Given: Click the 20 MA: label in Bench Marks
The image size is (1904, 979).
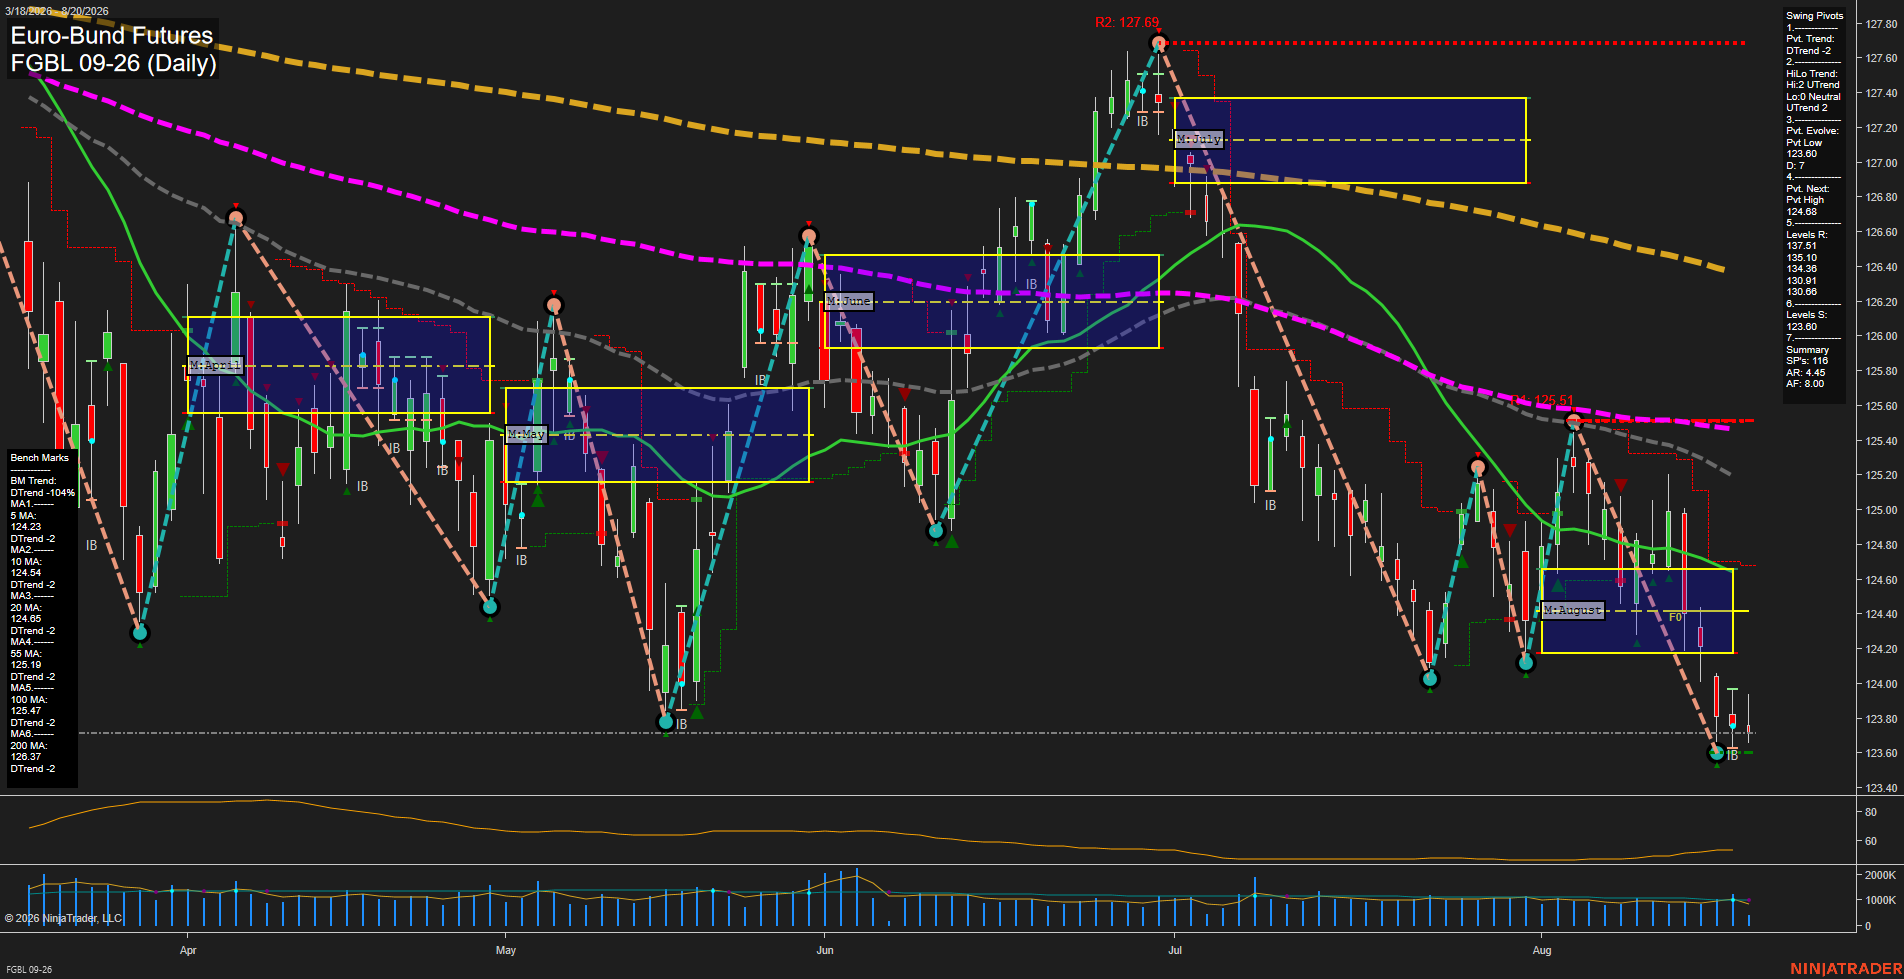Looking at the screenshot, I should pyautogui.click(x=26, y=608).
